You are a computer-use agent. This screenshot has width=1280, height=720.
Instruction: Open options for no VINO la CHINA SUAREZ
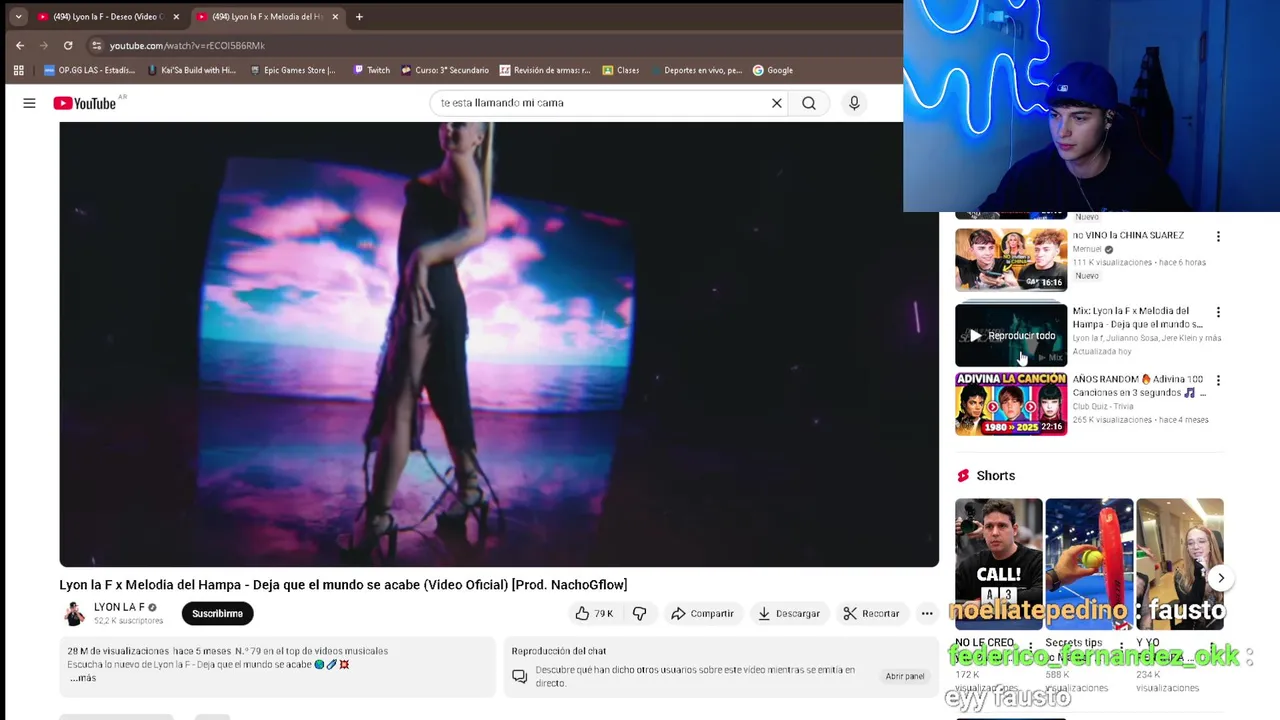1218,237
